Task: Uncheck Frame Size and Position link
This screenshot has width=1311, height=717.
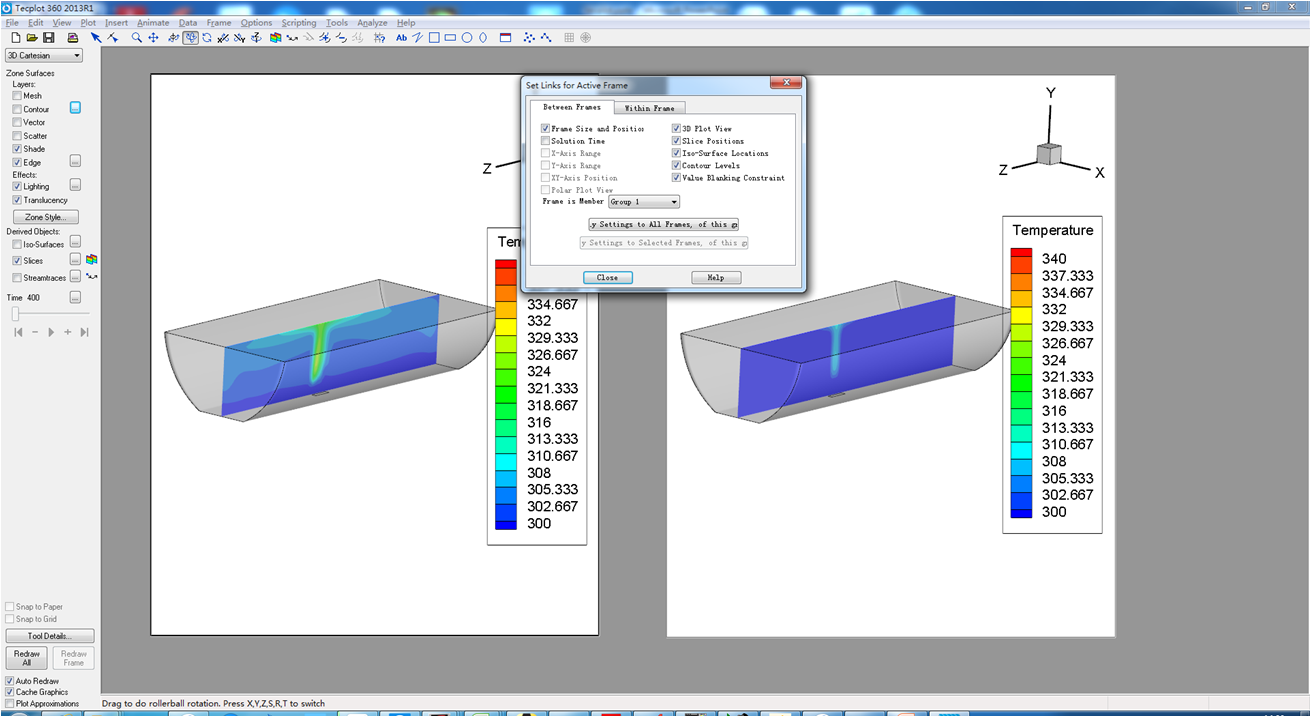Action: (545, 129)
